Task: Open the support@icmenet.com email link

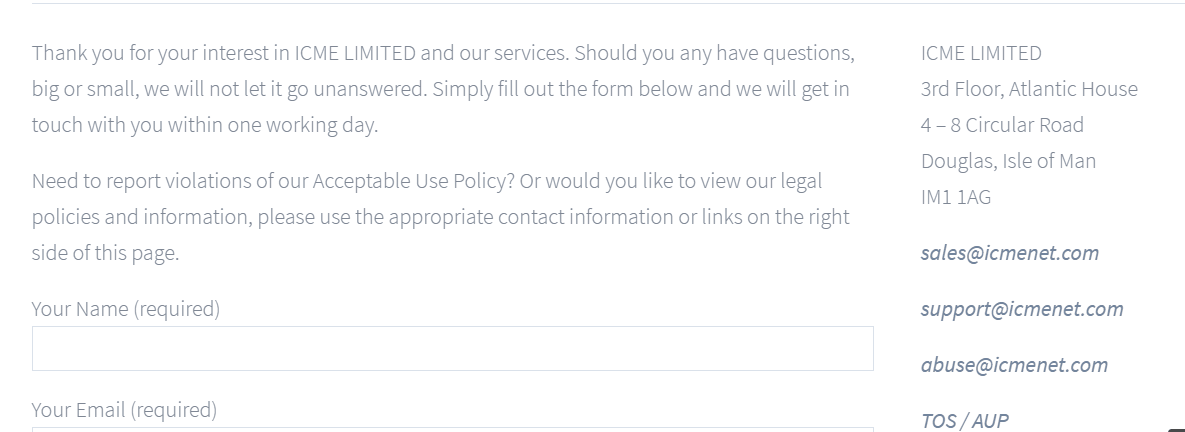Action: [1022, 309]
